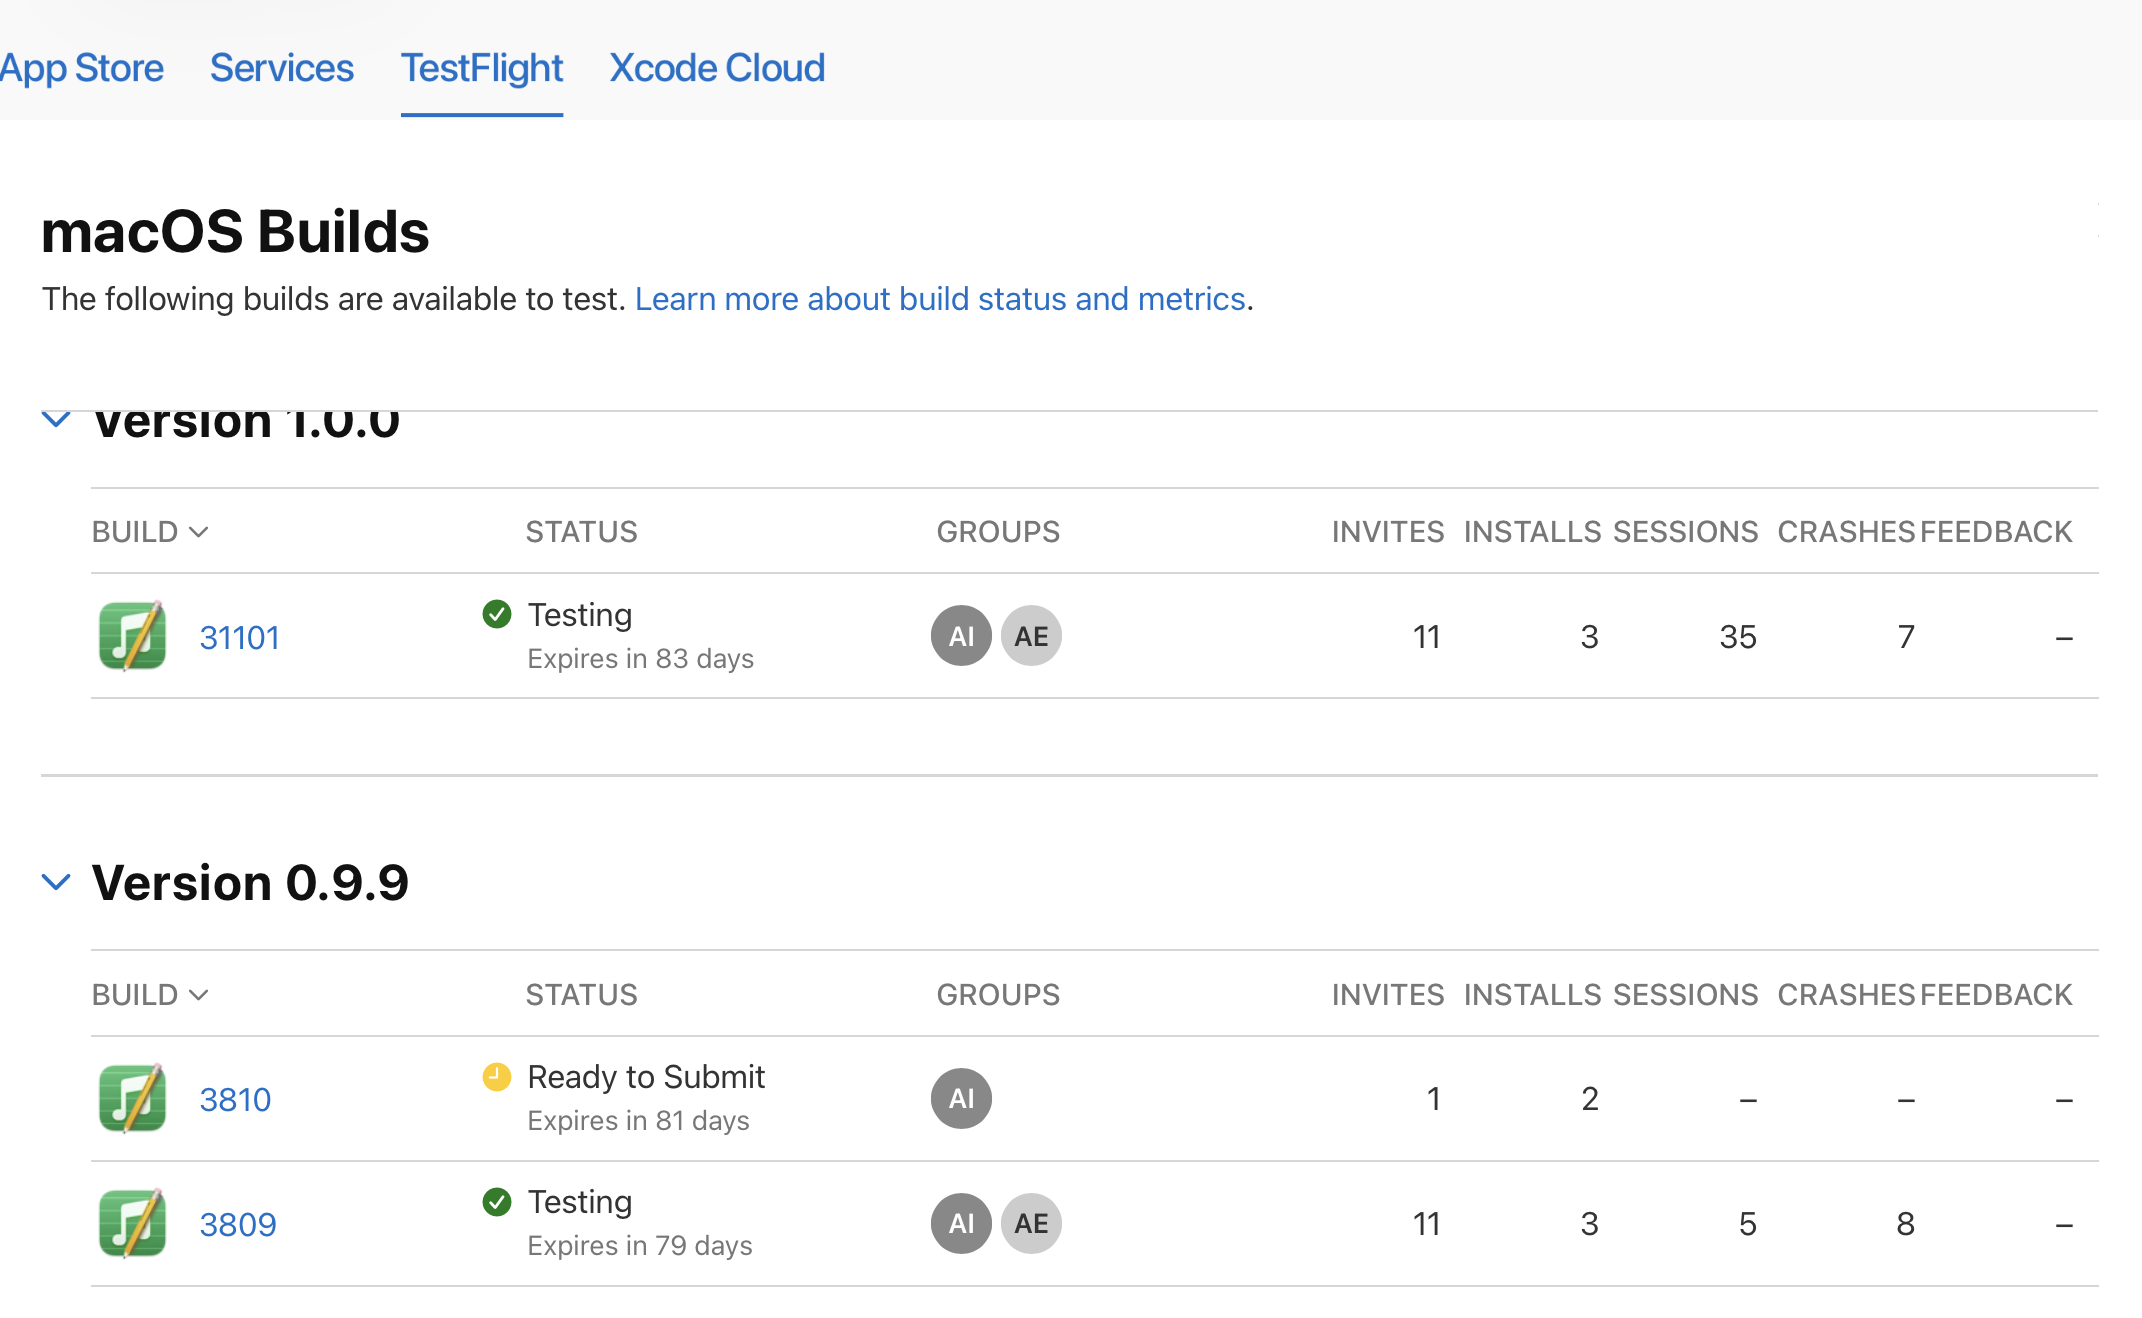Click yellow Ready to Submit status icon
The height and width of the screenshot is (1318, 2142).
(x=497, y=1076)
